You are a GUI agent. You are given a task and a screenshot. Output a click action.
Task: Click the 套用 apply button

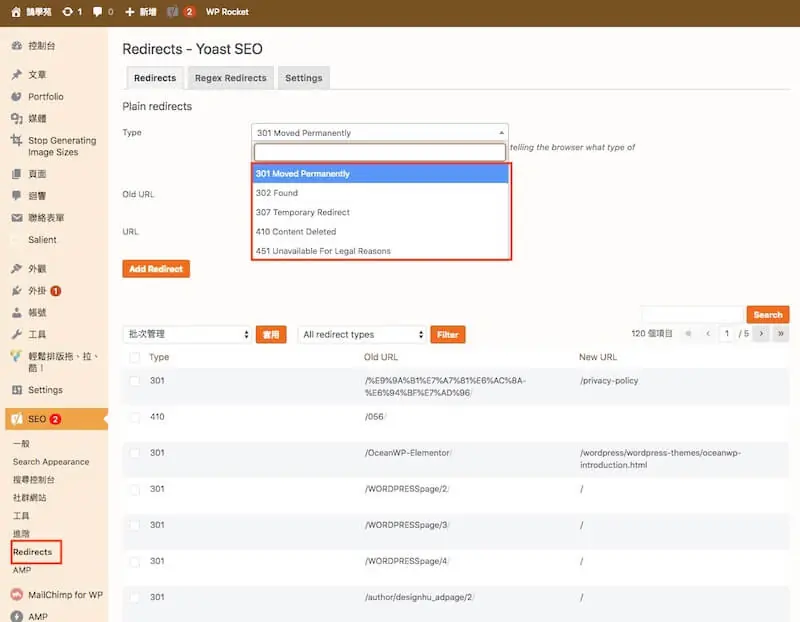pyautogui.click(x=271, y=335)
